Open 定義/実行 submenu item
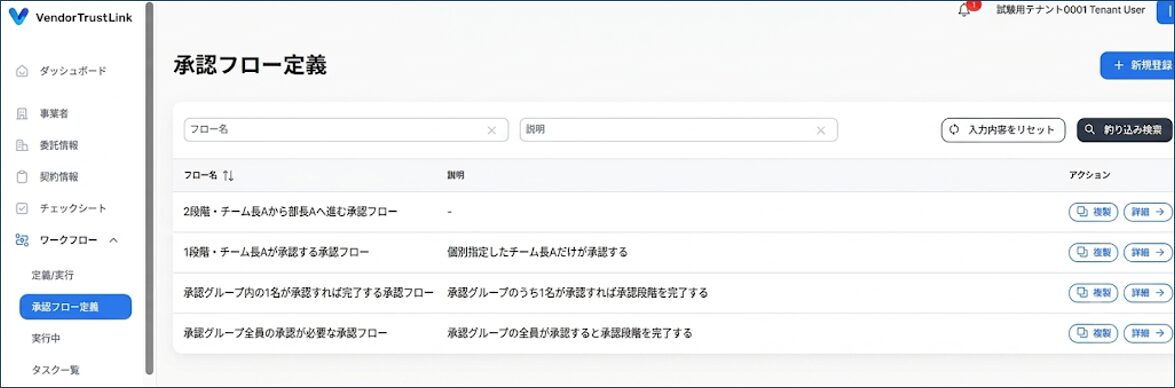The image size is (1175, 388). pyautogui.click(x=52, y=275)
